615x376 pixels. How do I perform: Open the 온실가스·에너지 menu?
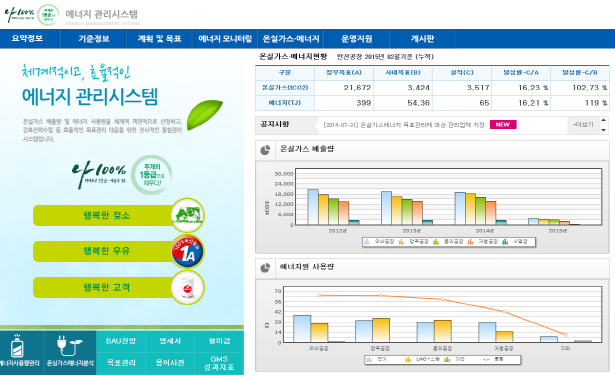pos(291,38)
